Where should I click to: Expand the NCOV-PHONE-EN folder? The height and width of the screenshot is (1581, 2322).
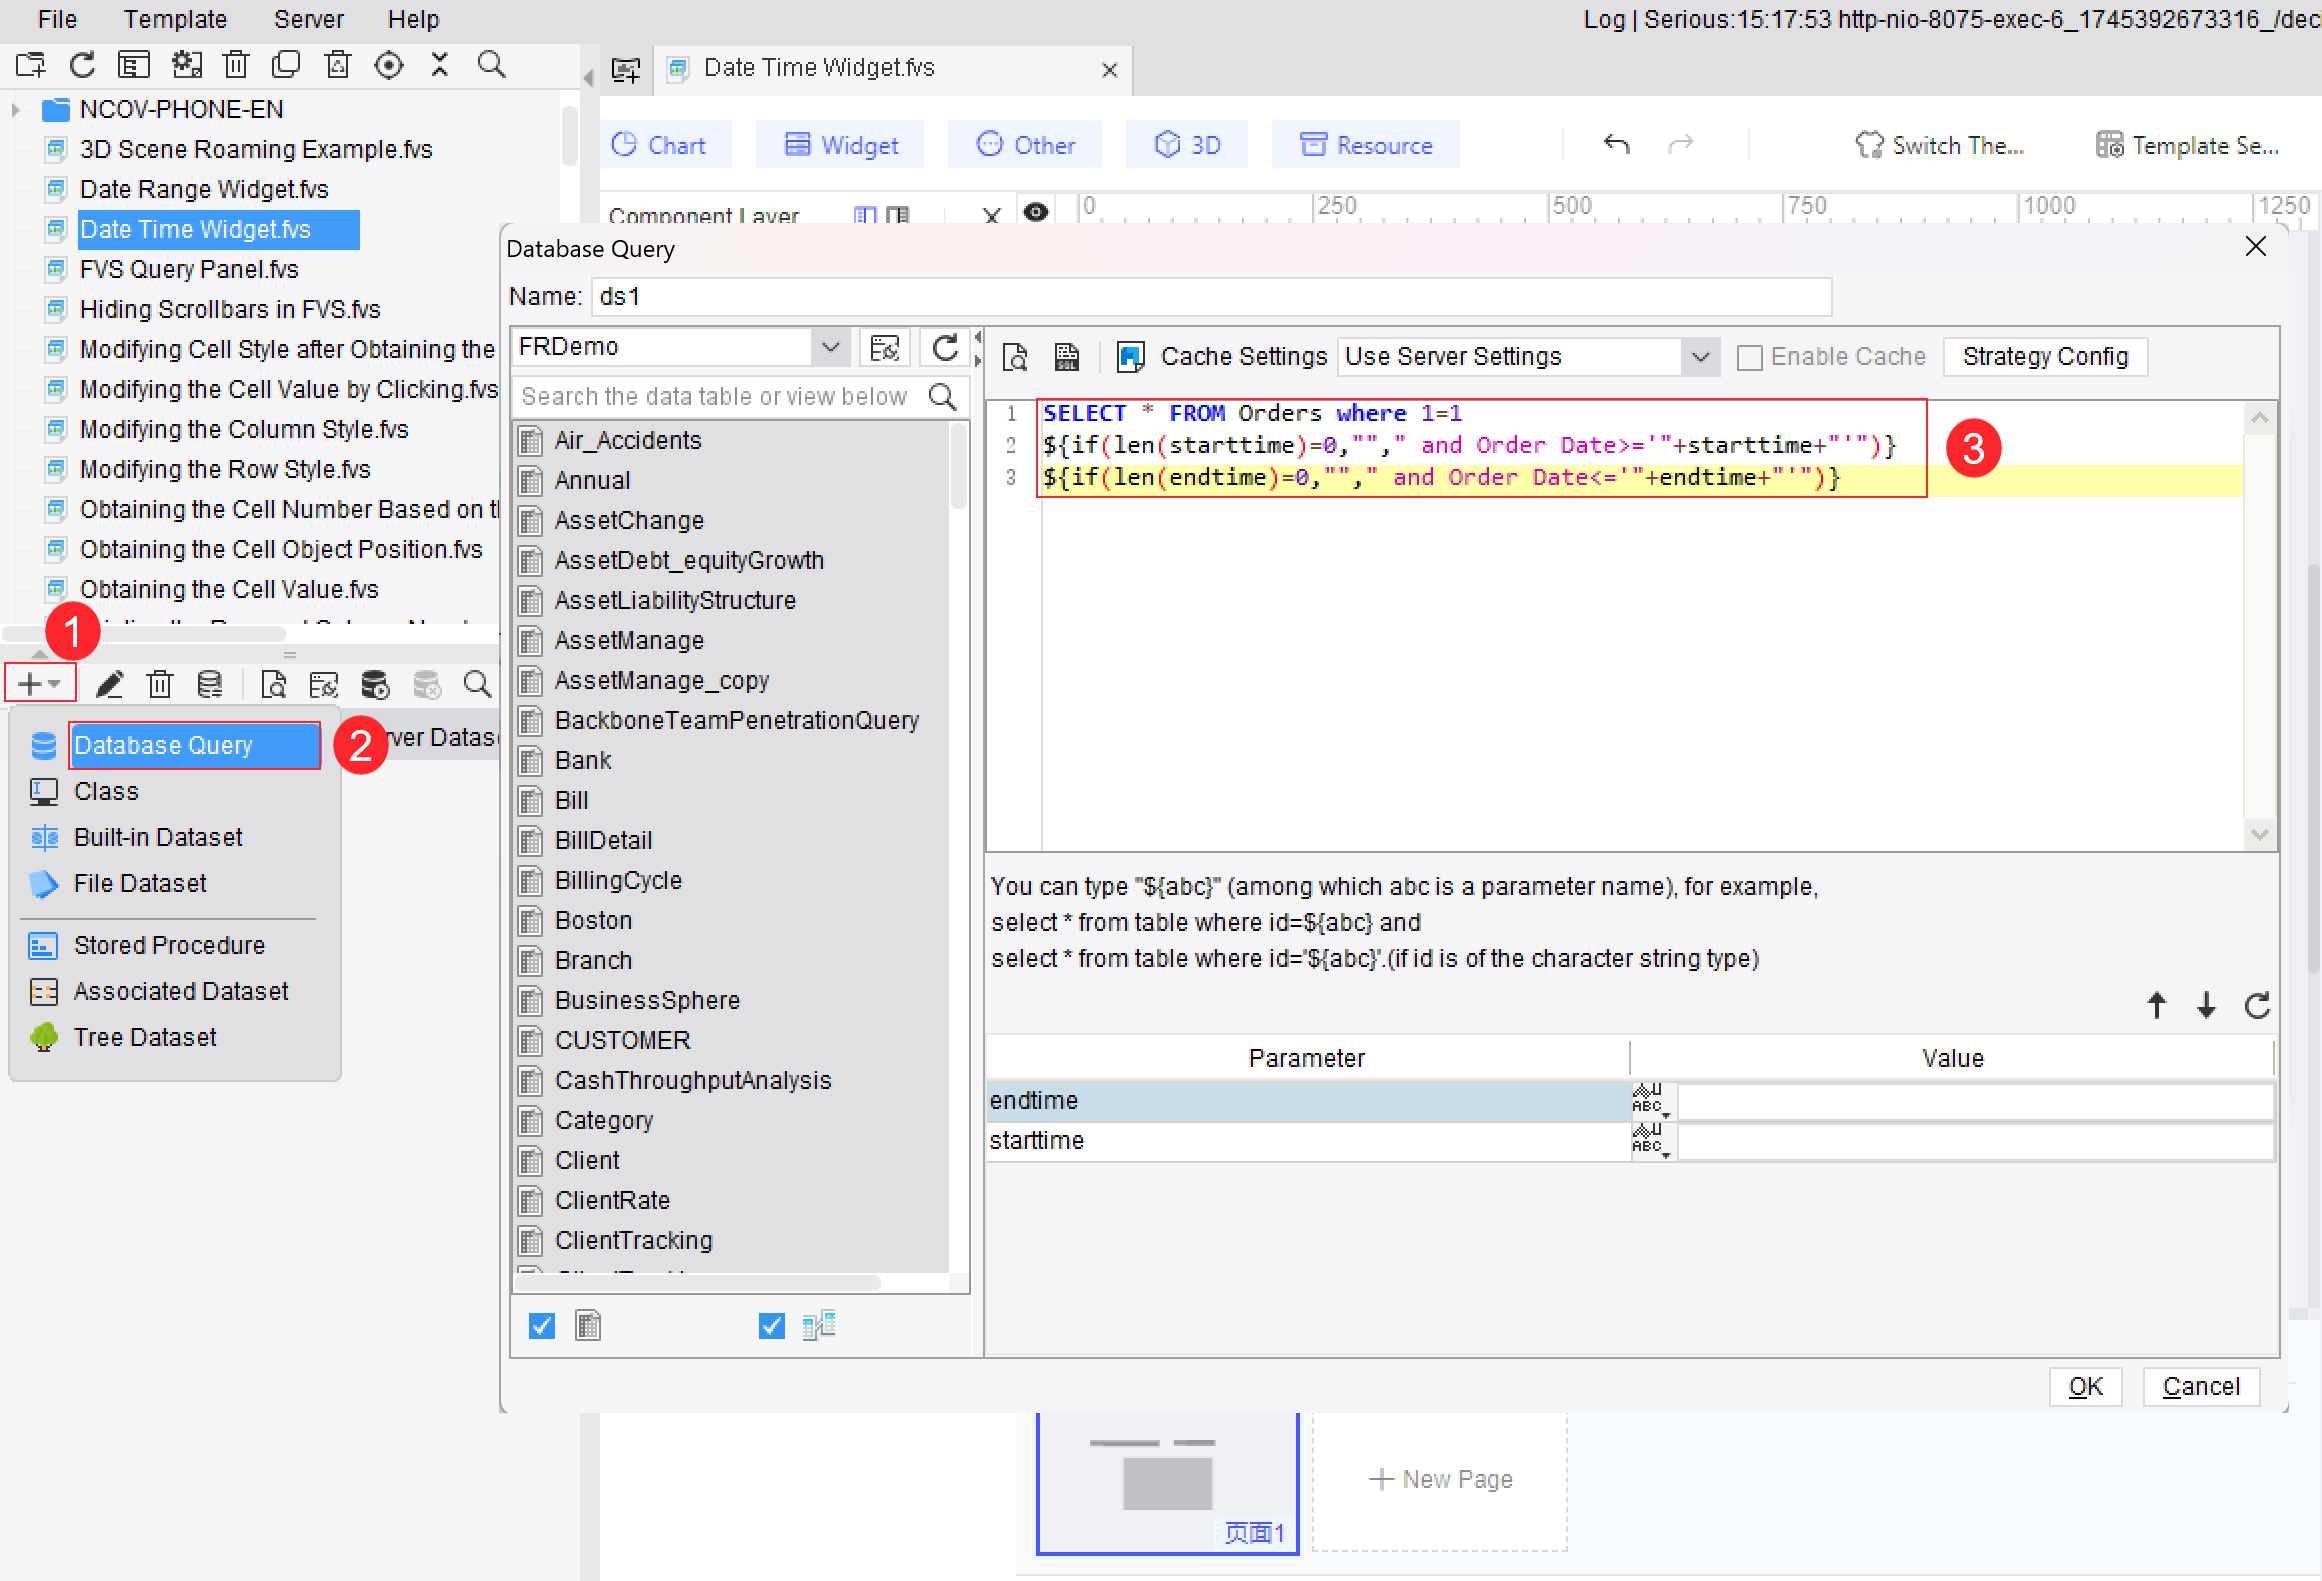(16, 109)
